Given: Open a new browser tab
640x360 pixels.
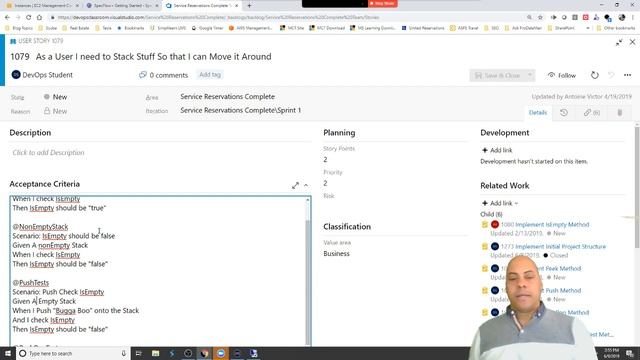Looking at the screenshot, I should coord(249,6).
